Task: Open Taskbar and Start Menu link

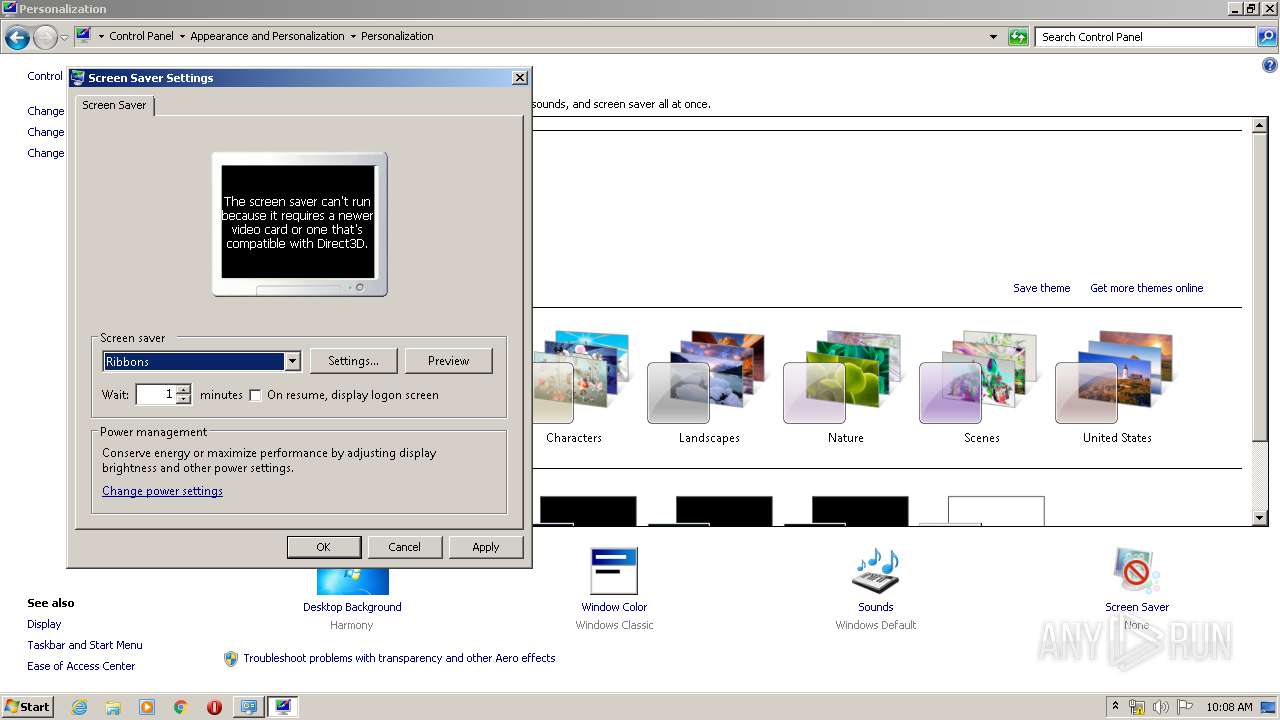Action: tap(85, 645)
